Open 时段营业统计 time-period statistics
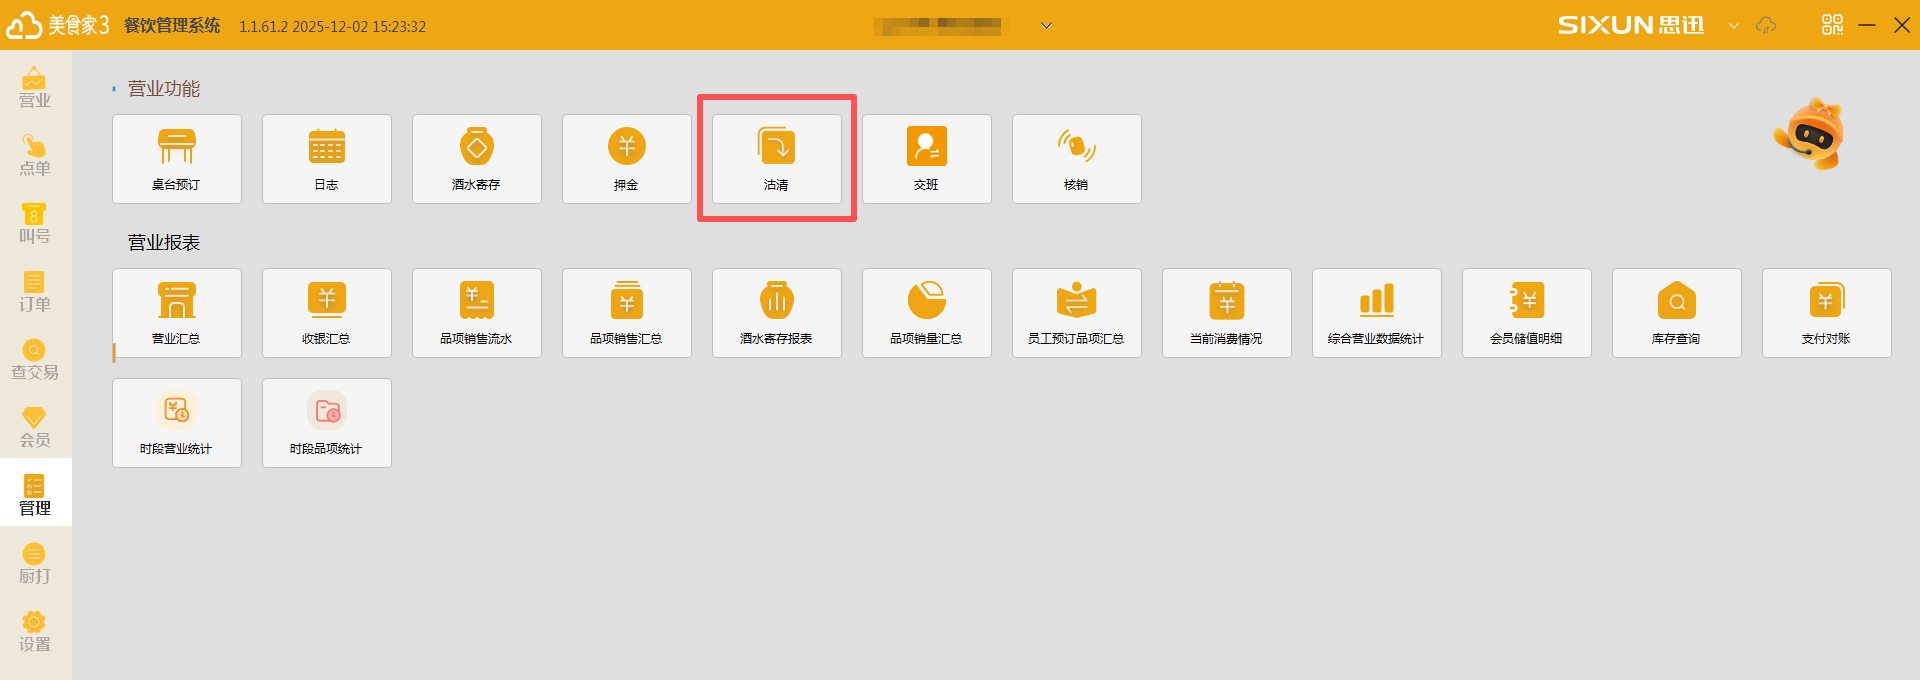 [177, 423]
